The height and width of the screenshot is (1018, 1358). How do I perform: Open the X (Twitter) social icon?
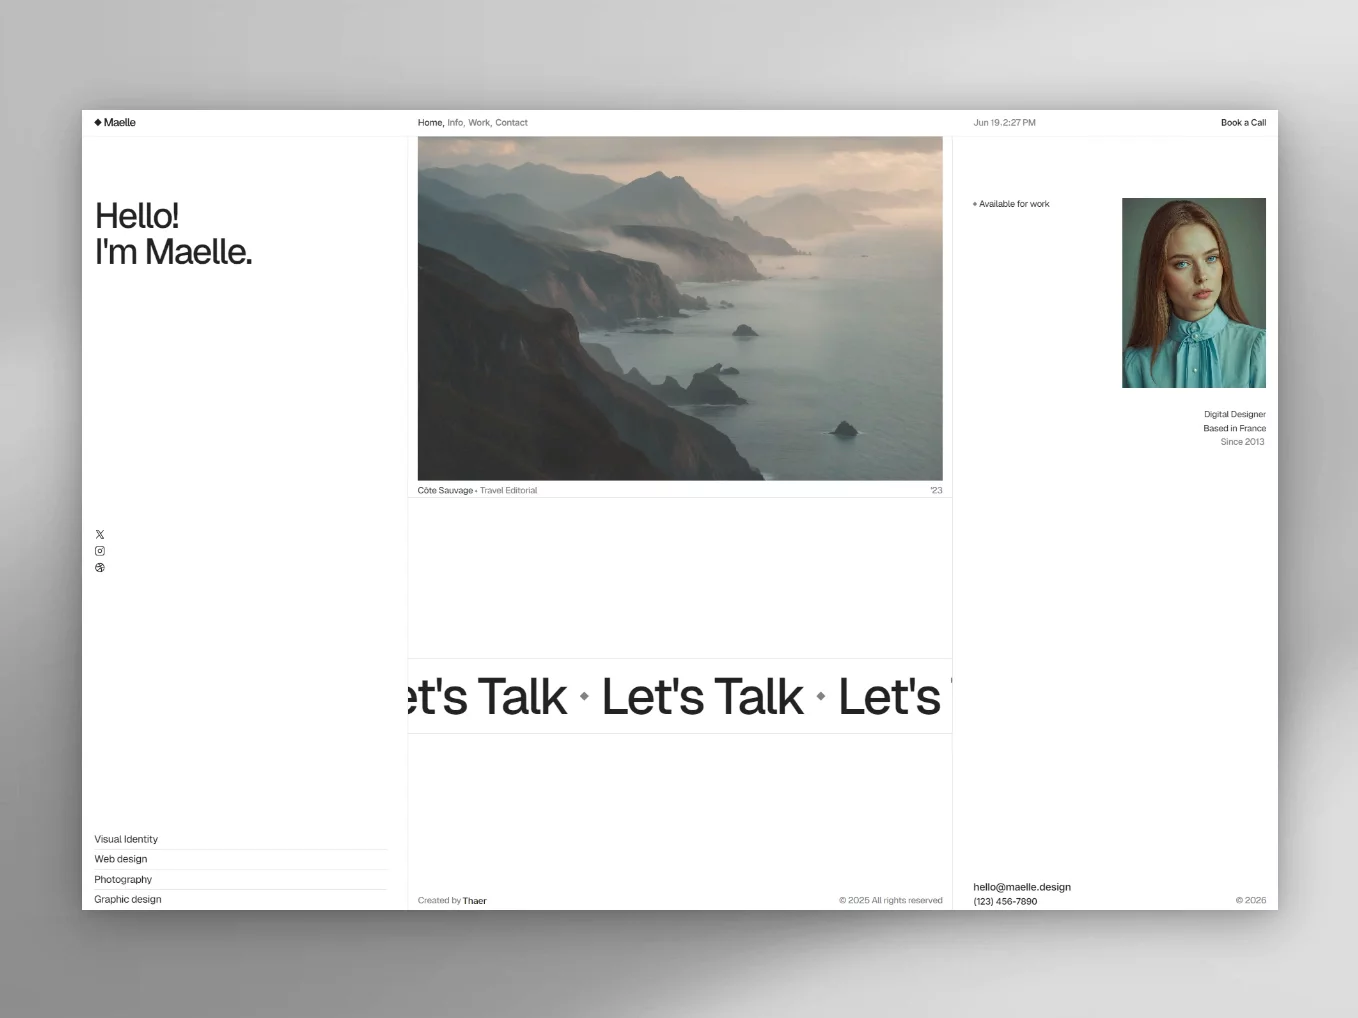pos(100,534)
